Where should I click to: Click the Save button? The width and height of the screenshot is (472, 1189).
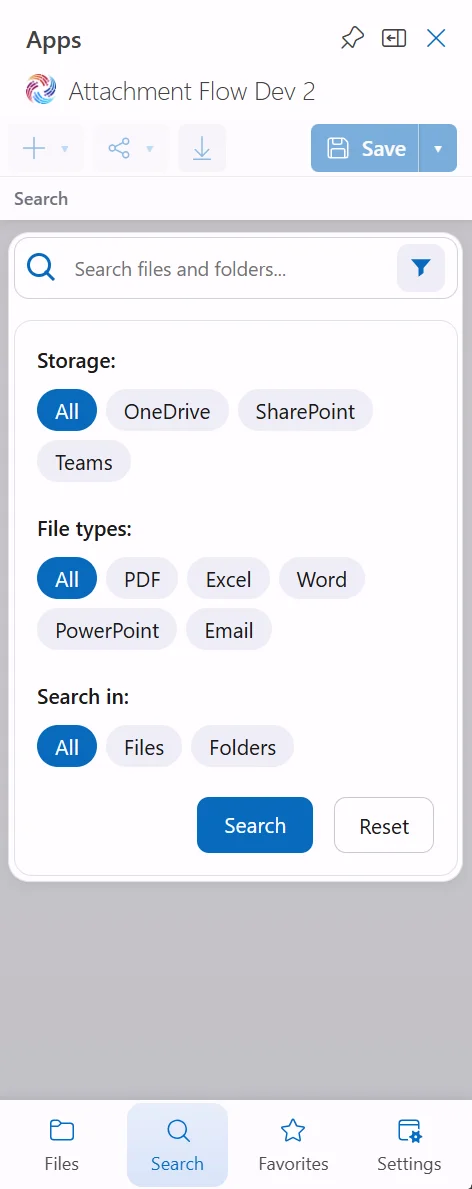[x=364, y=148]
